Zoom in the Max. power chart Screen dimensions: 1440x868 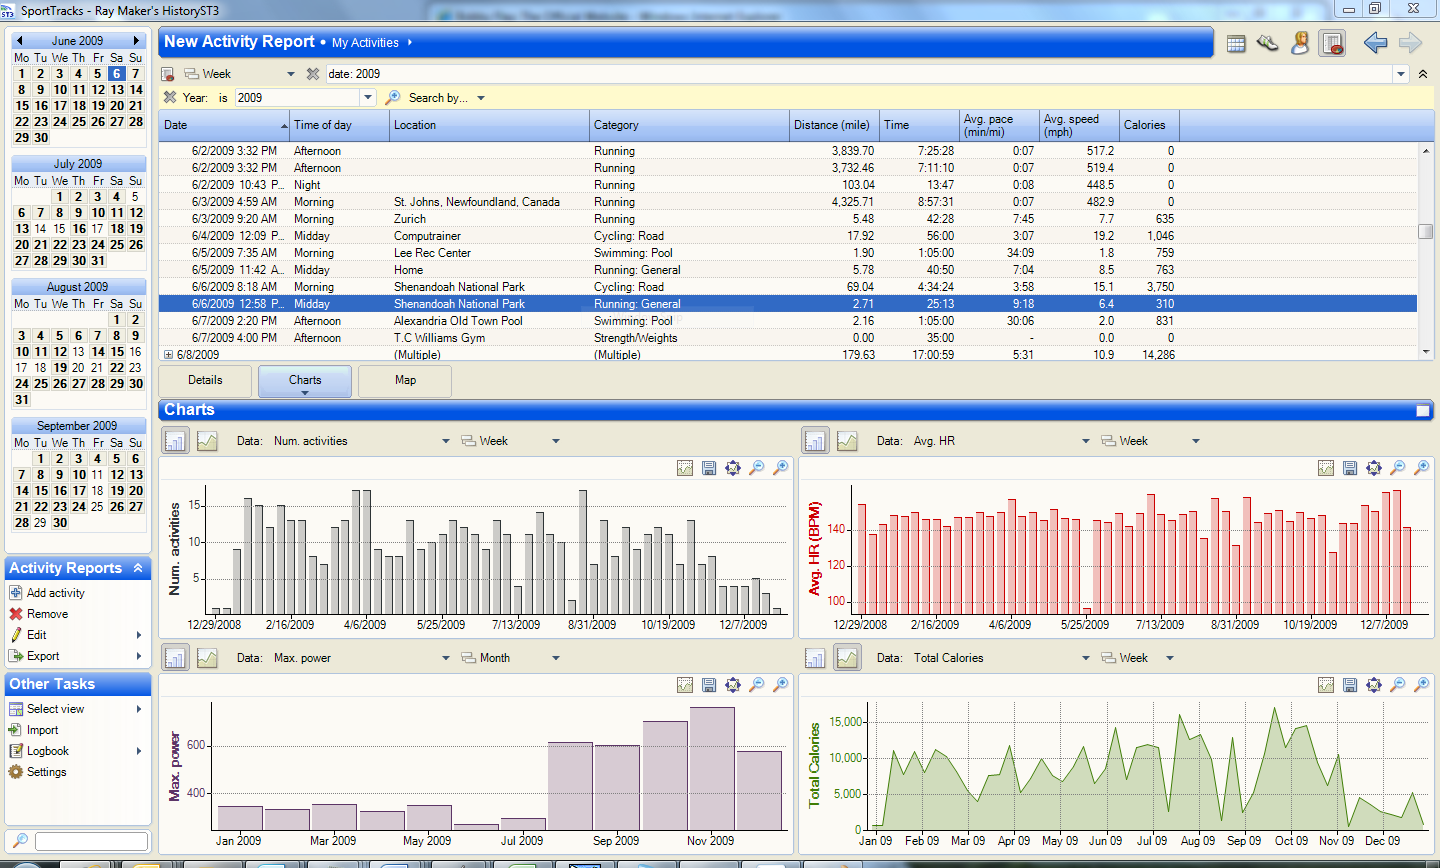coord(781,685)
